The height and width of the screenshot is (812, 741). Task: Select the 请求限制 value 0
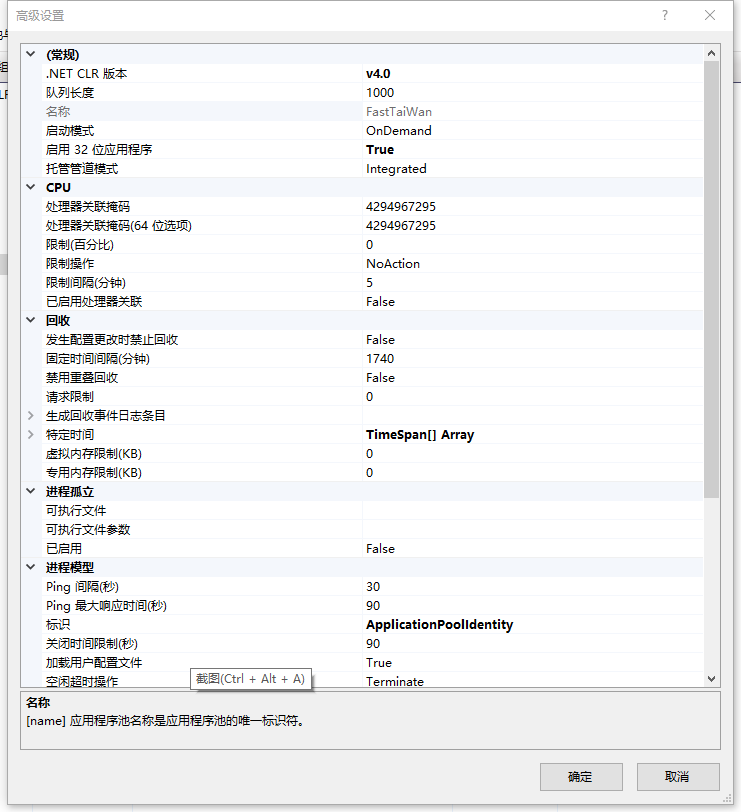369,397
